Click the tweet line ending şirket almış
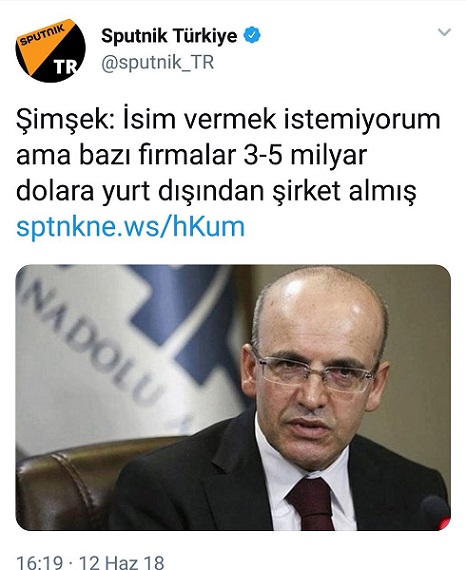 [x=216, y=191]
